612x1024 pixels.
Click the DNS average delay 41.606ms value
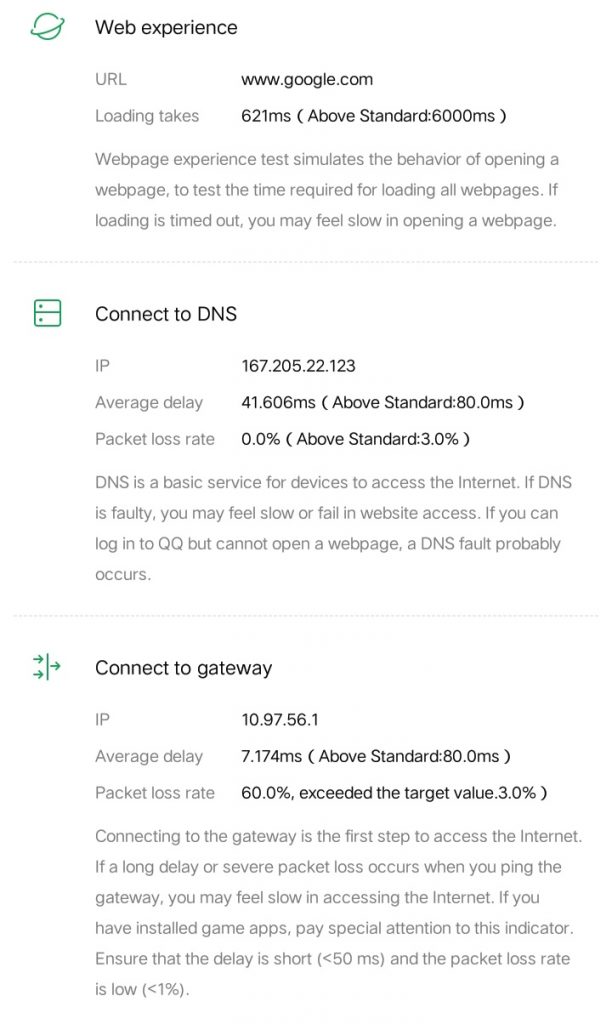[x=383, y=402]
